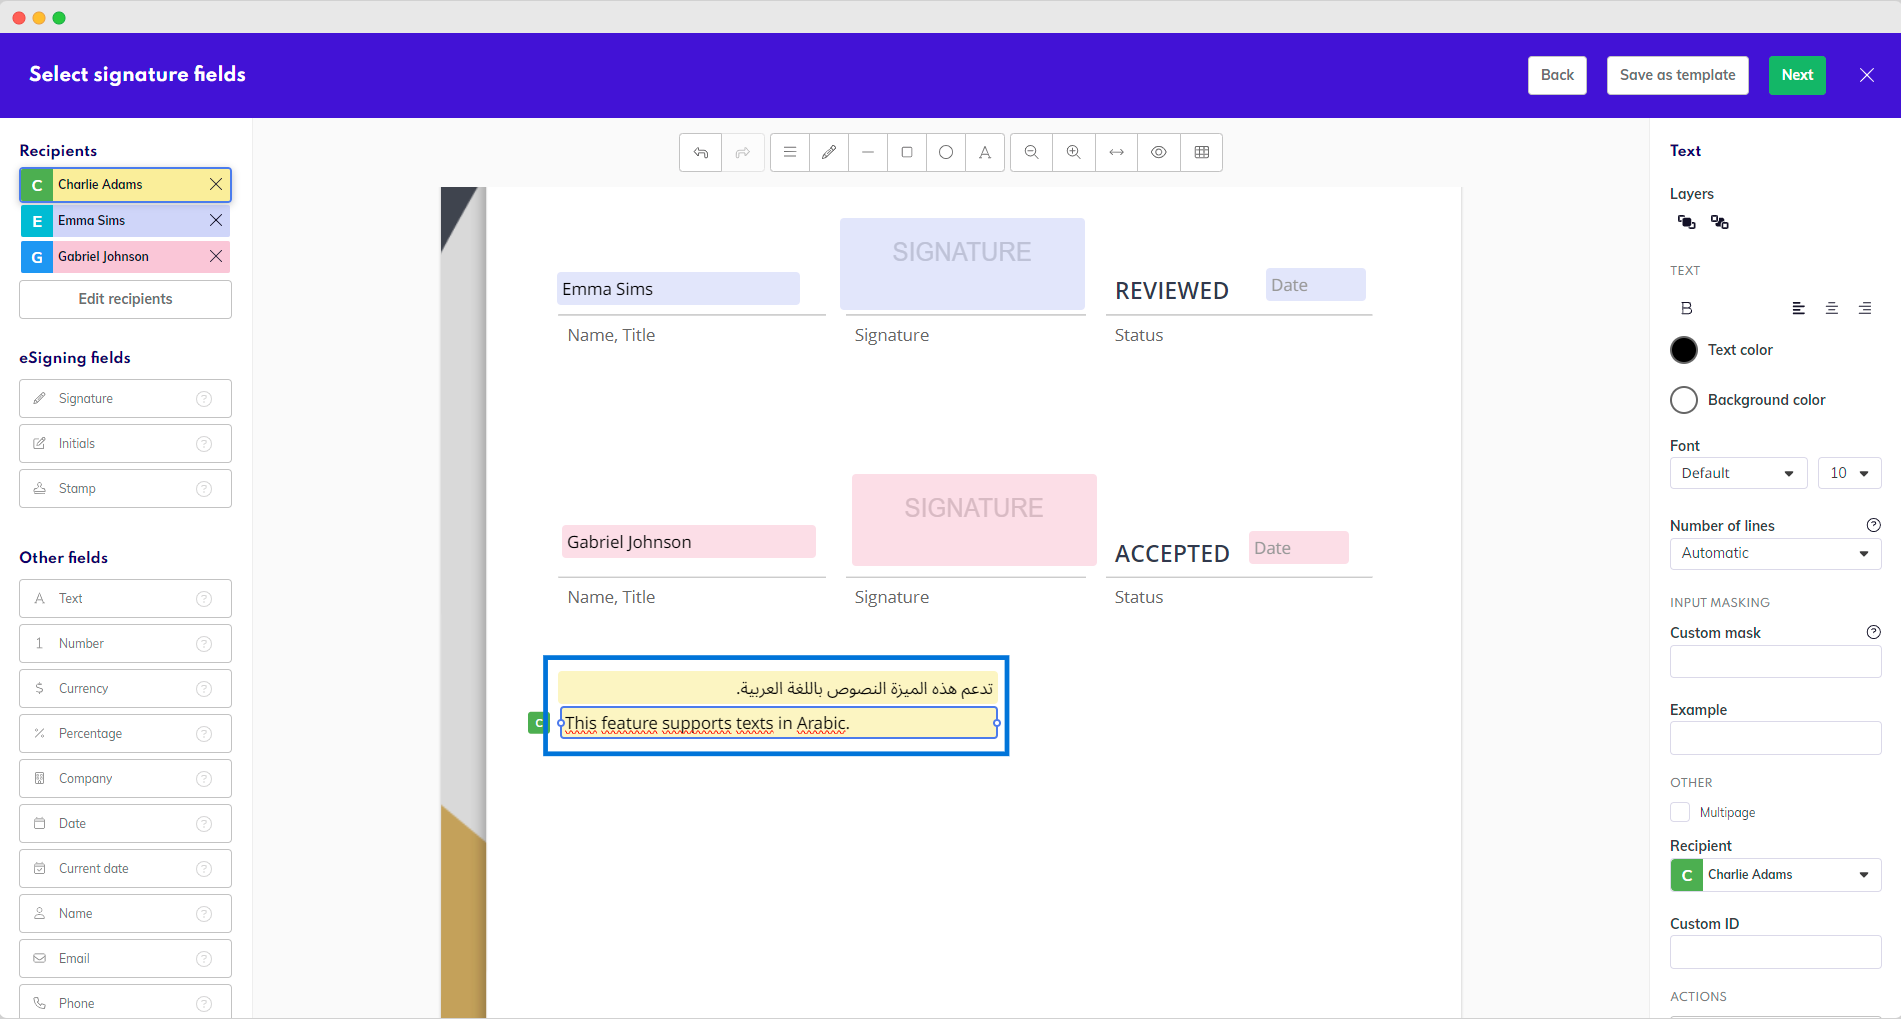Click the zoom in magnifier icon
Screen dimensions: 1901x1019
1073,152
